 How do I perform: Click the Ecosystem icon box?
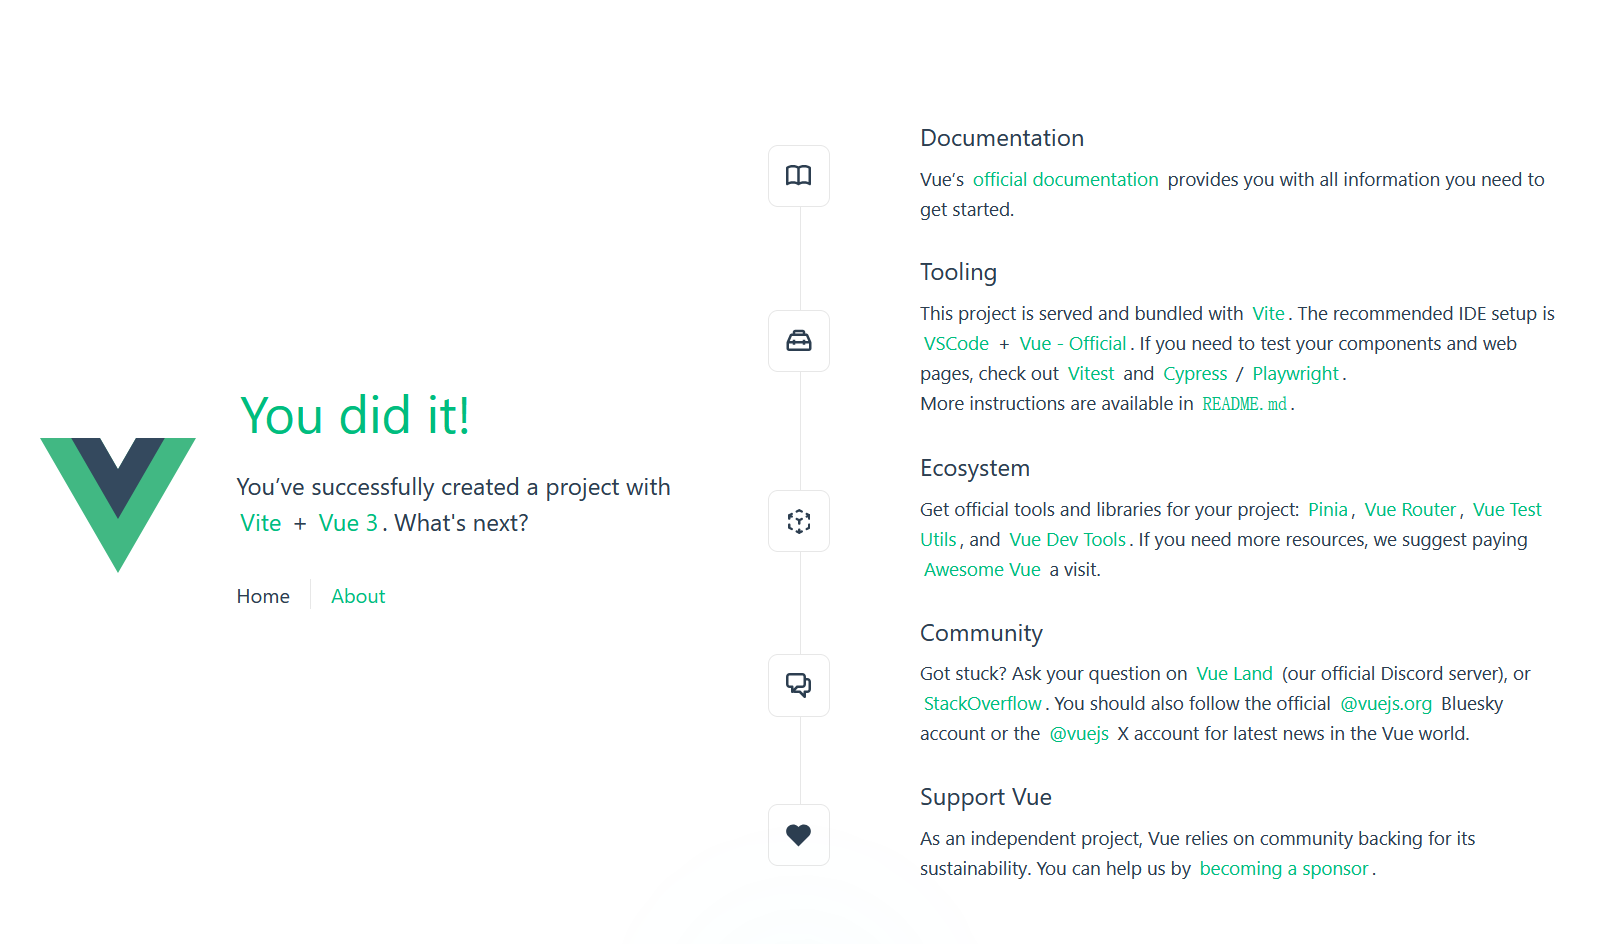click(798, 521)
